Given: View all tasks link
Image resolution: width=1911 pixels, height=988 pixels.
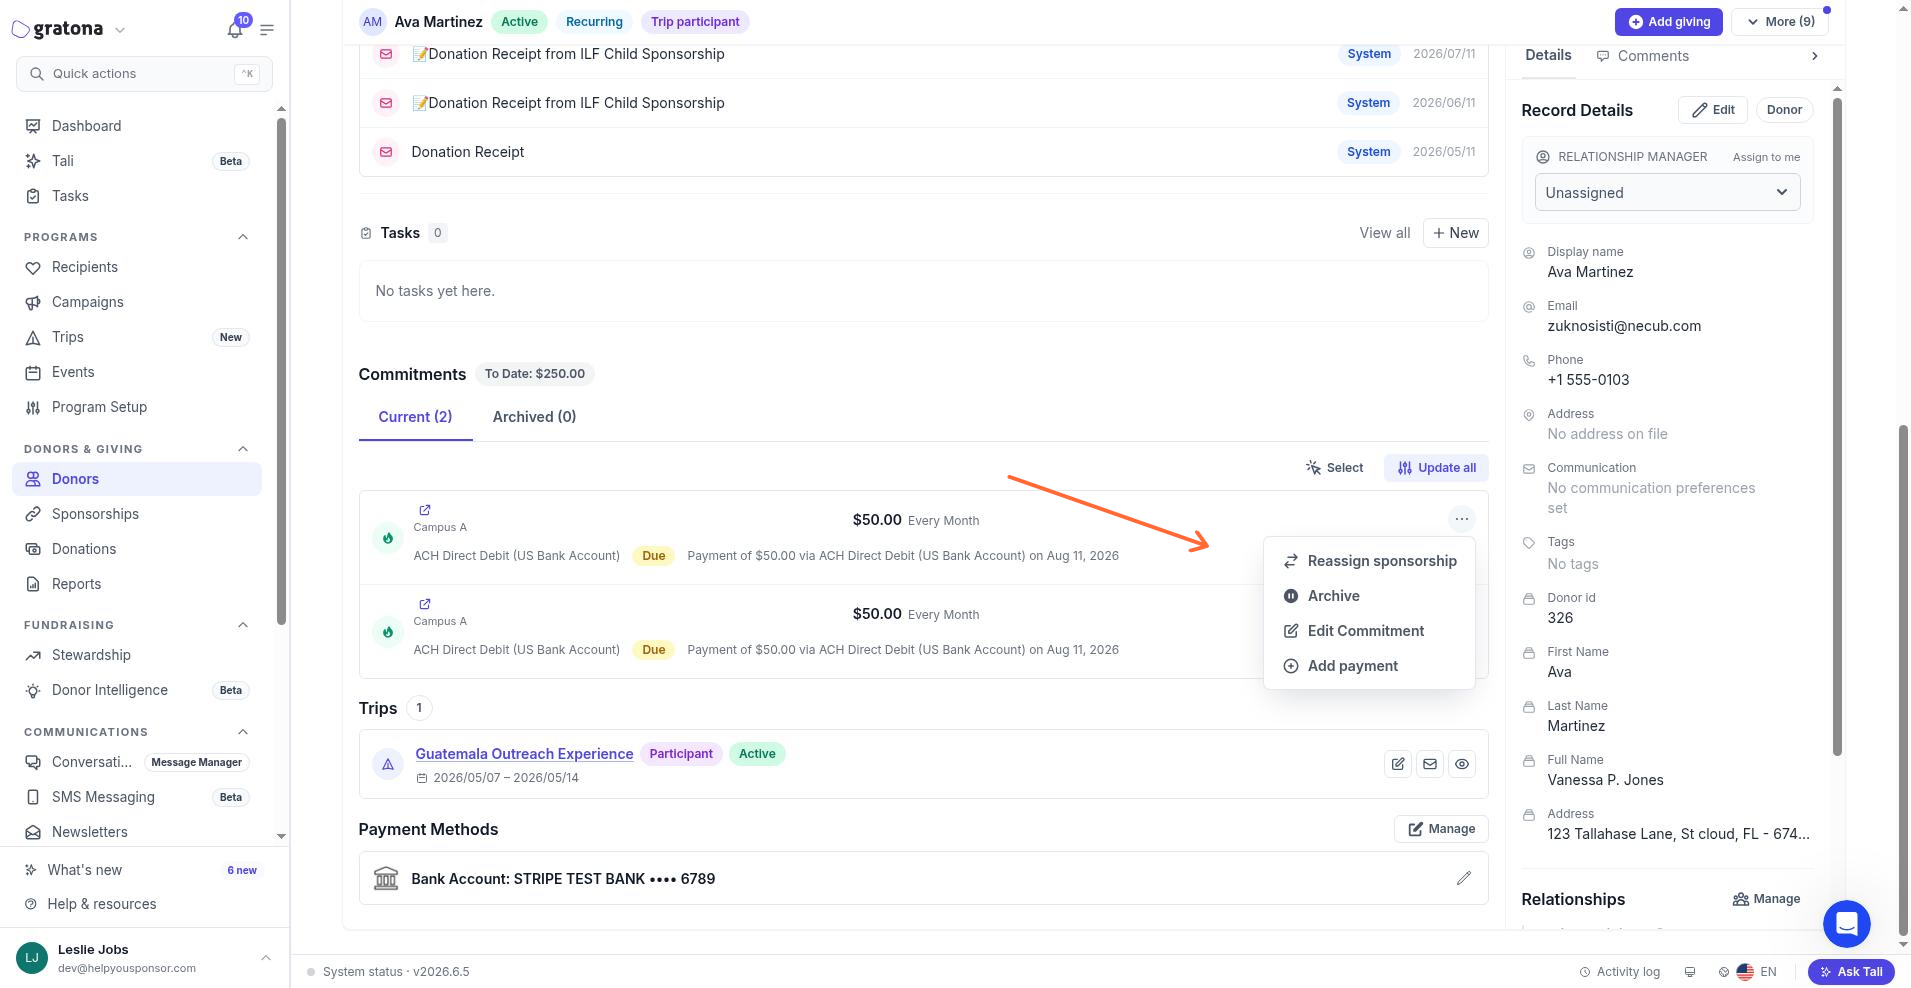Looking at the screenshot, I should [x=1384, y=233].
